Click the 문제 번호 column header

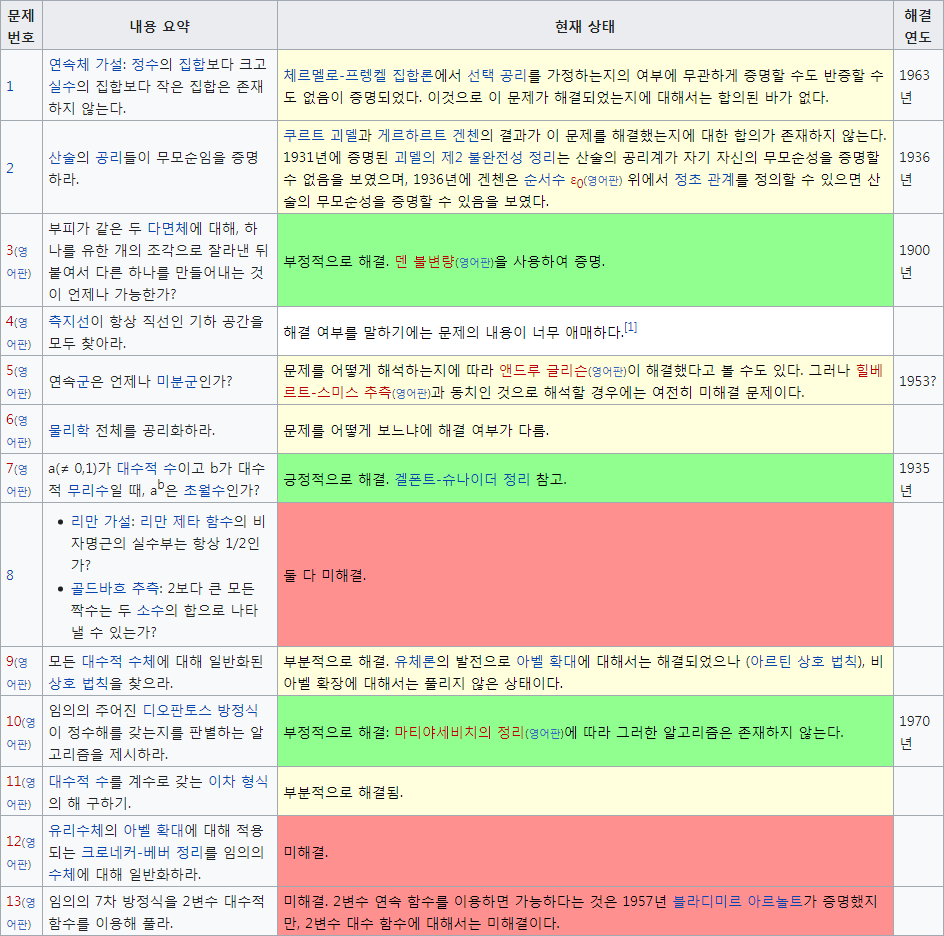click(x=21, y=26)
